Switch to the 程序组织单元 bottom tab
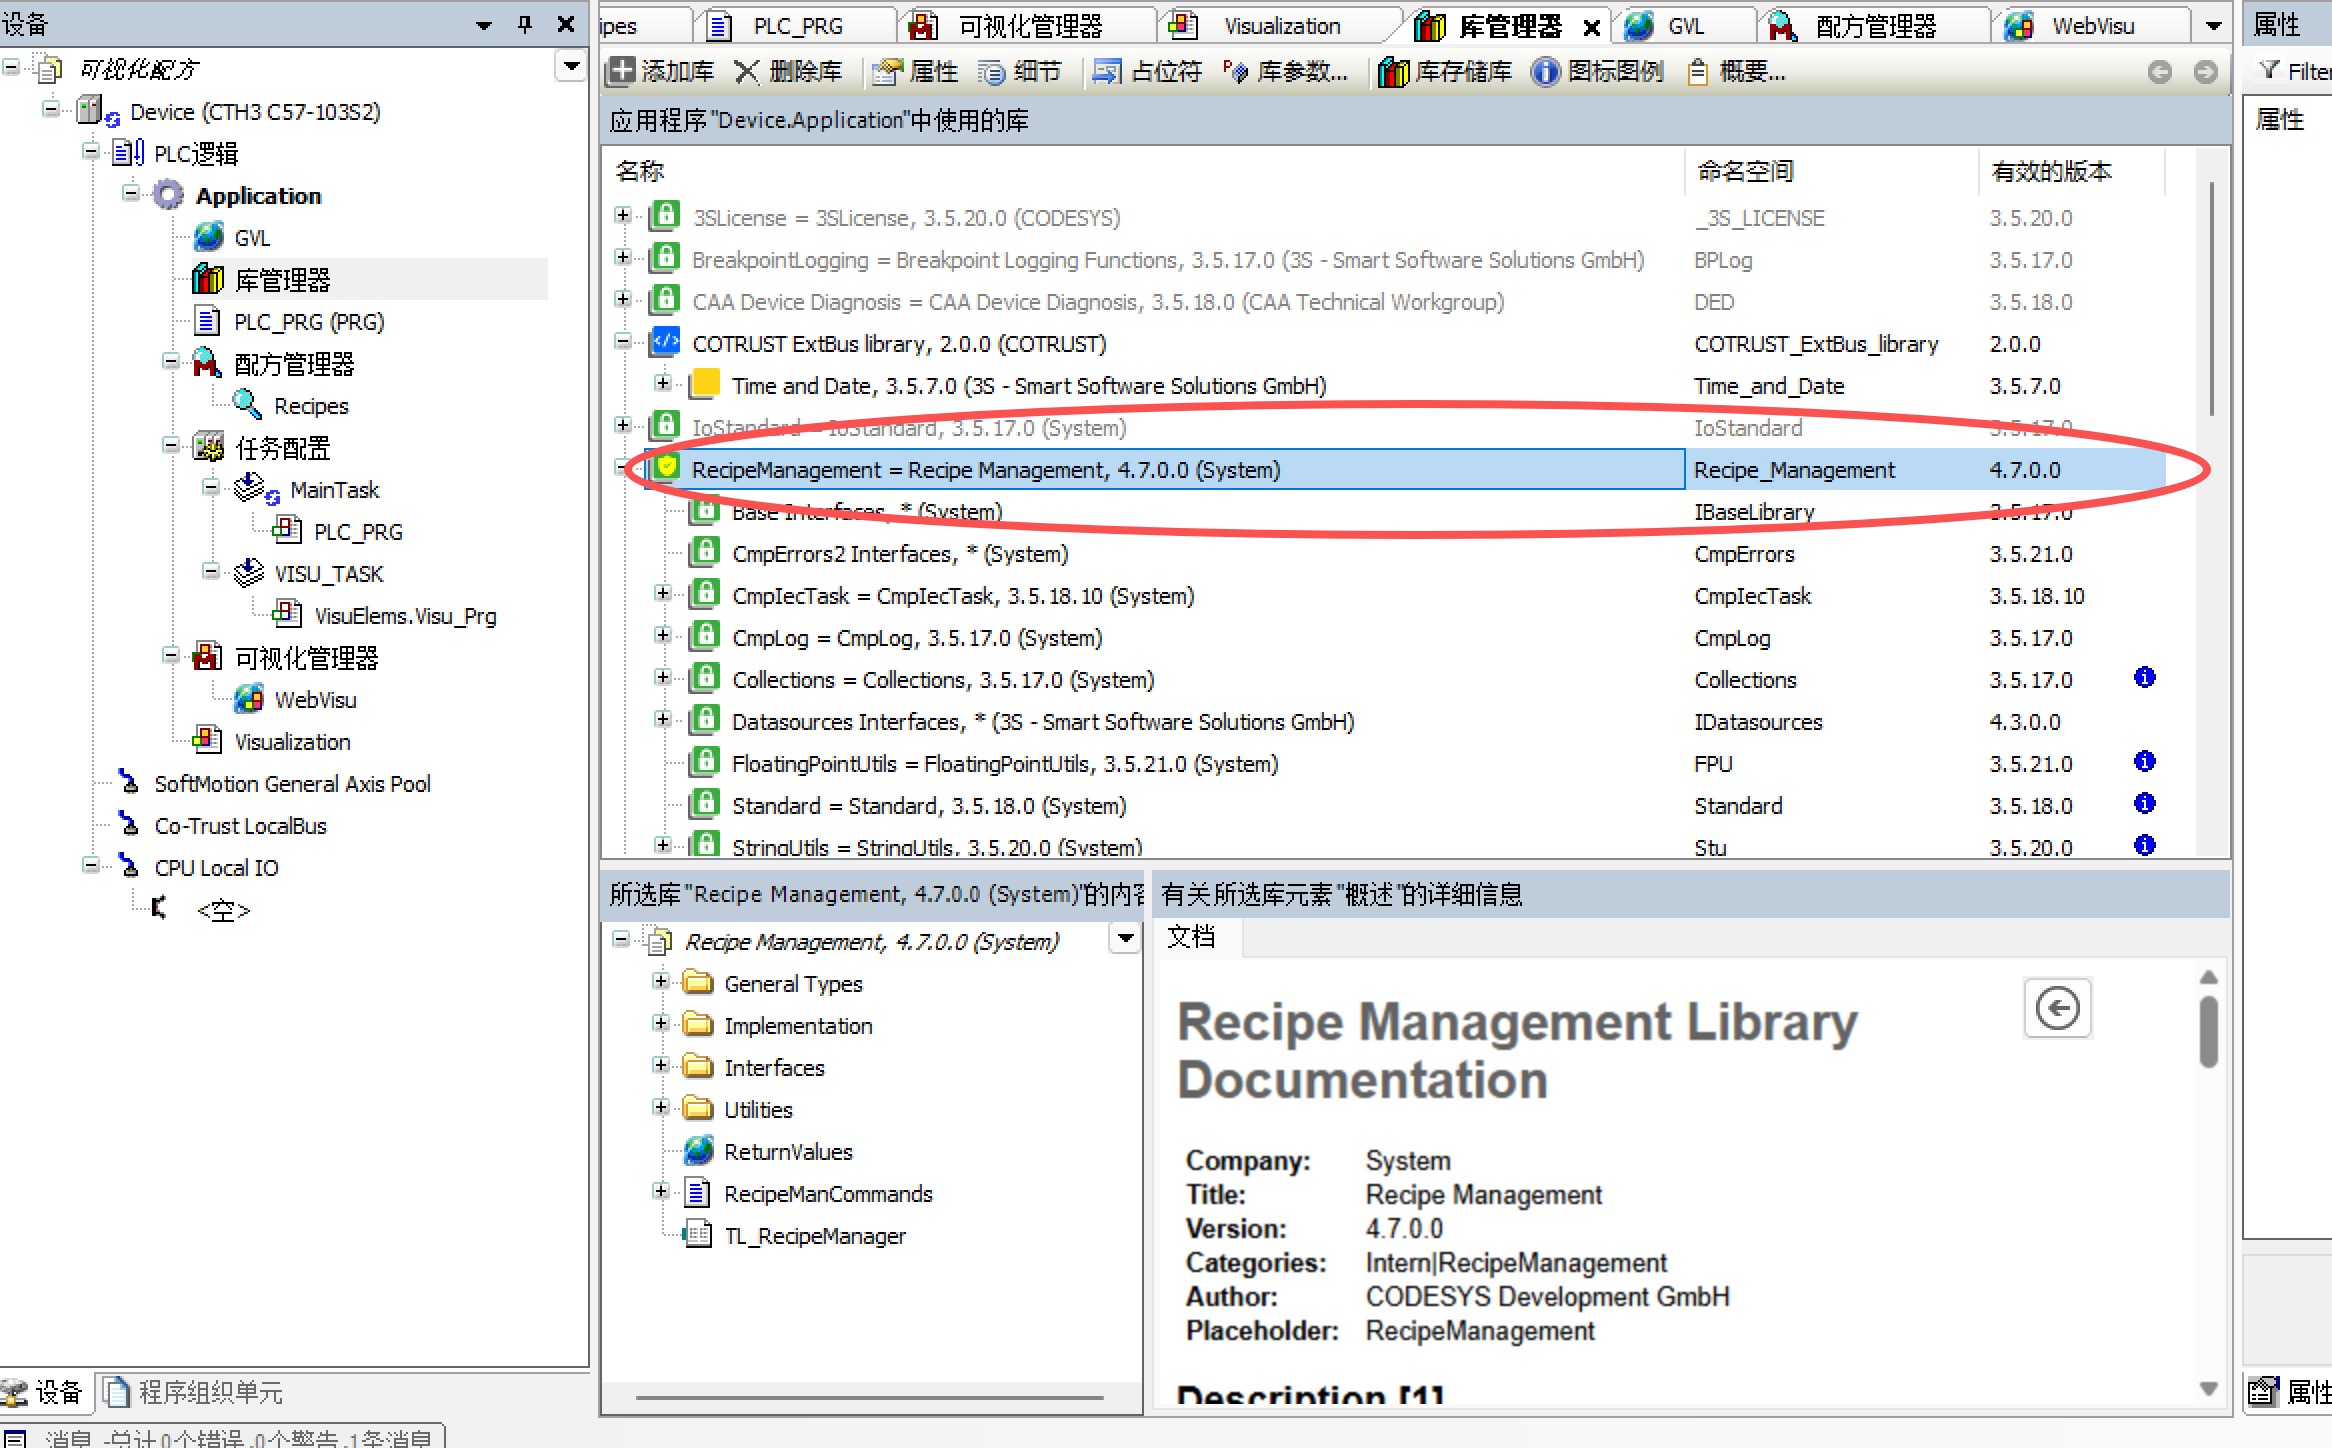The image size is (2332, 1448). (x=194, y=1391)
